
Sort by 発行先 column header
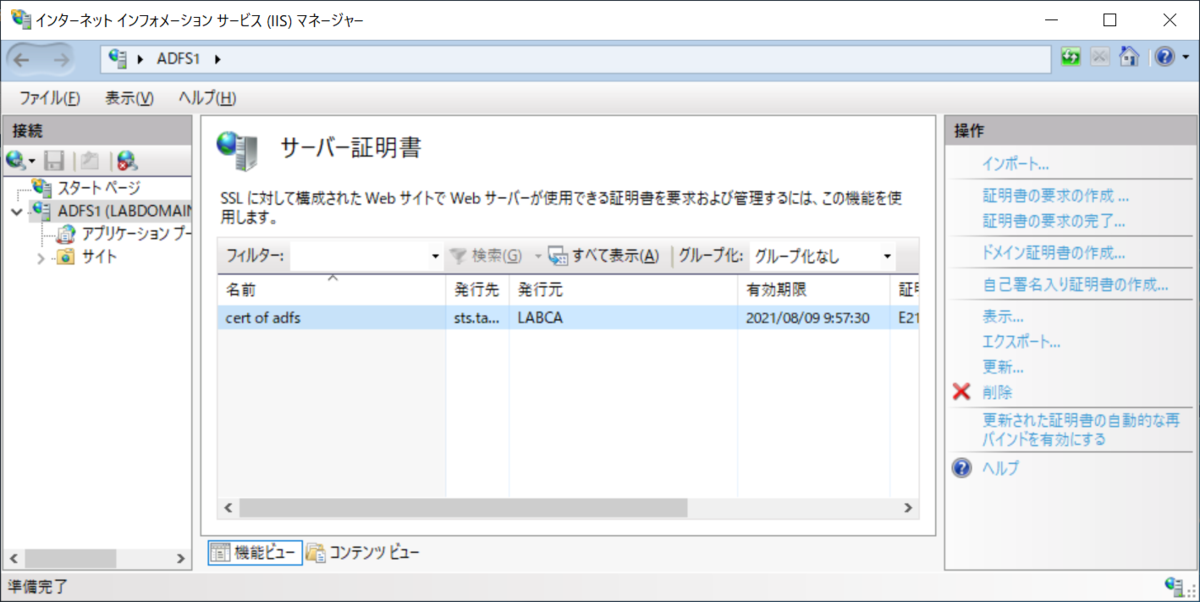[477, 290]
